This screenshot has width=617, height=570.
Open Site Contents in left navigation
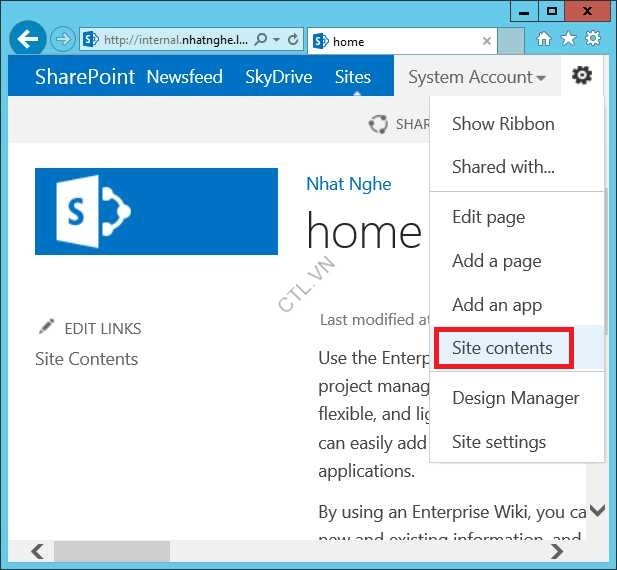(x=86, y=359)
